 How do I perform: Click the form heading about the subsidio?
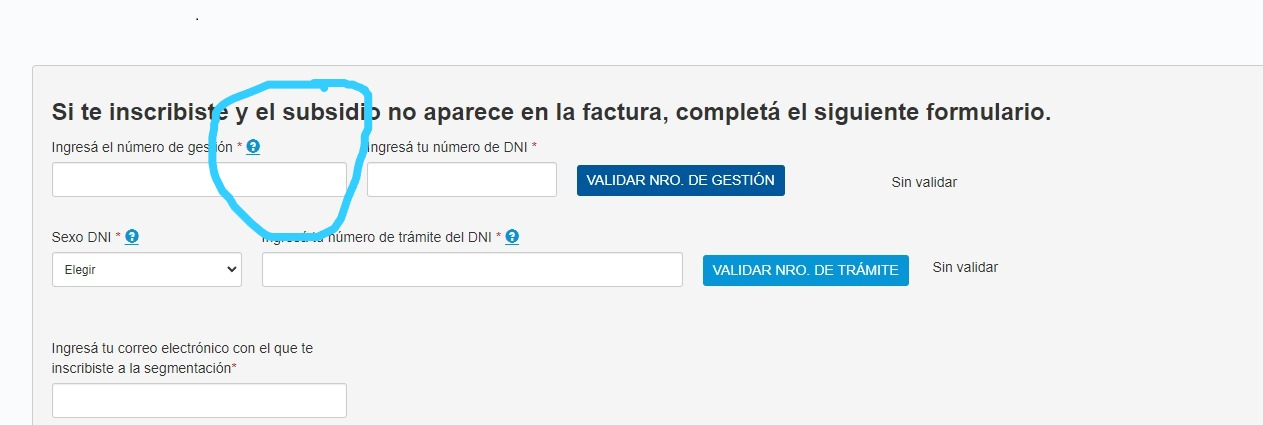pyautogui.click(x=551, y=112)
